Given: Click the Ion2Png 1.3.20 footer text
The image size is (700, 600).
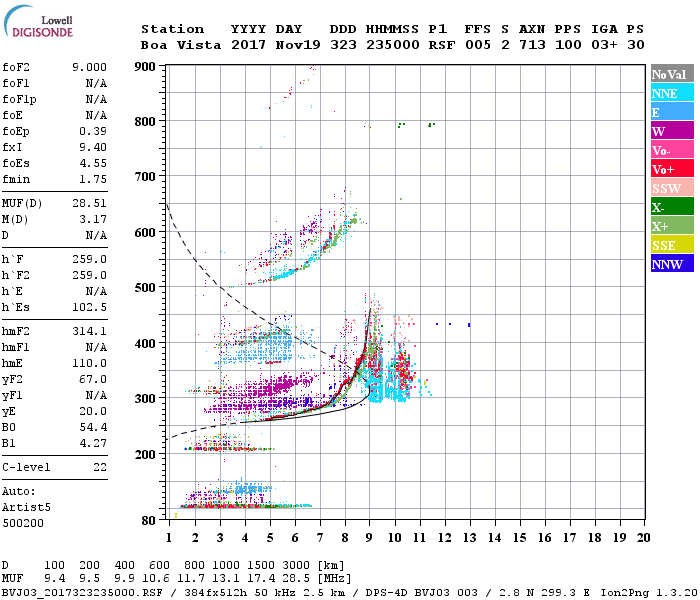Looking at the screenshot, I should (x=649, y=593).
